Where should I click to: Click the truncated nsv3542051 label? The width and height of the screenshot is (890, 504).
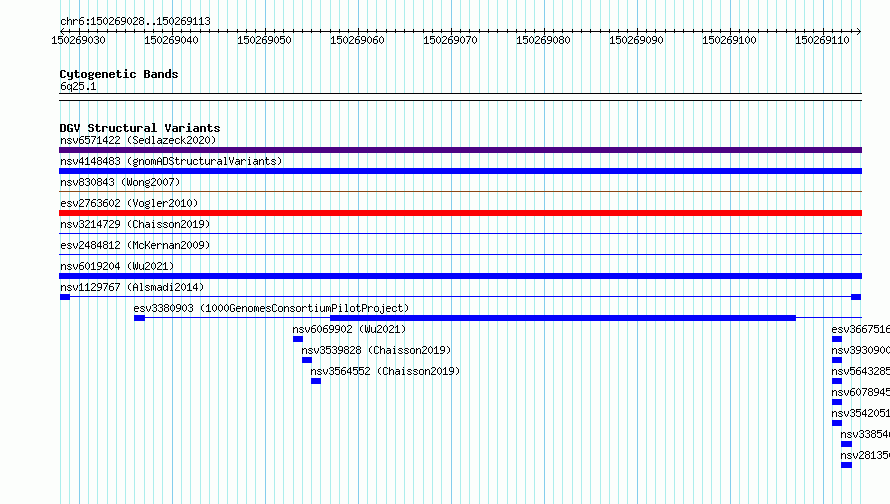860,413
